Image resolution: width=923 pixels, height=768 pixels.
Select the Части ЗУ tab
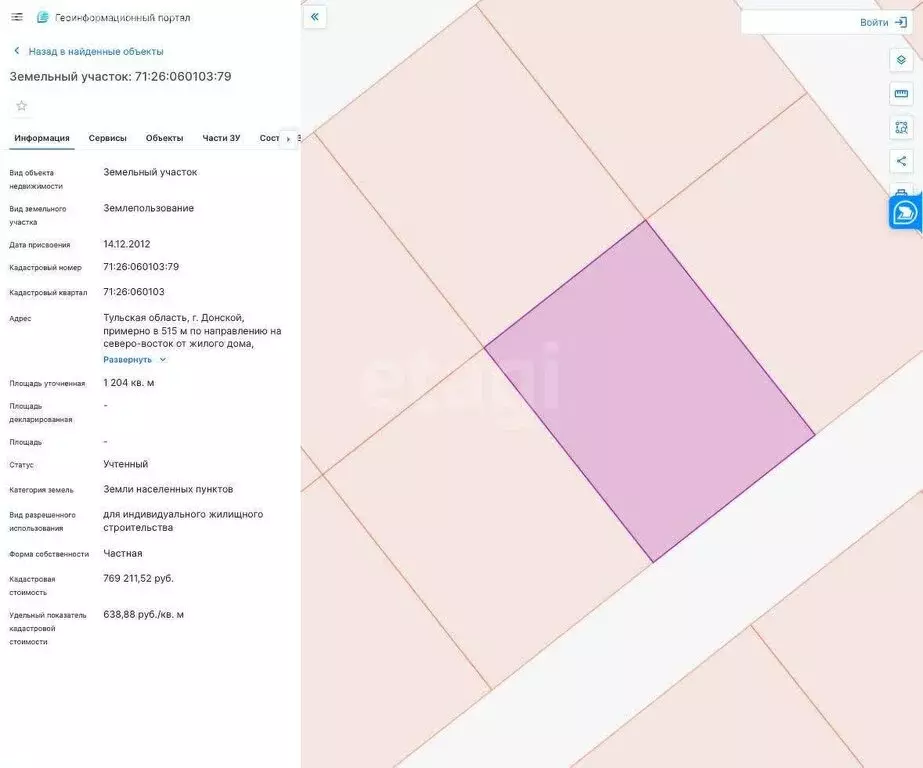point(221,138)
